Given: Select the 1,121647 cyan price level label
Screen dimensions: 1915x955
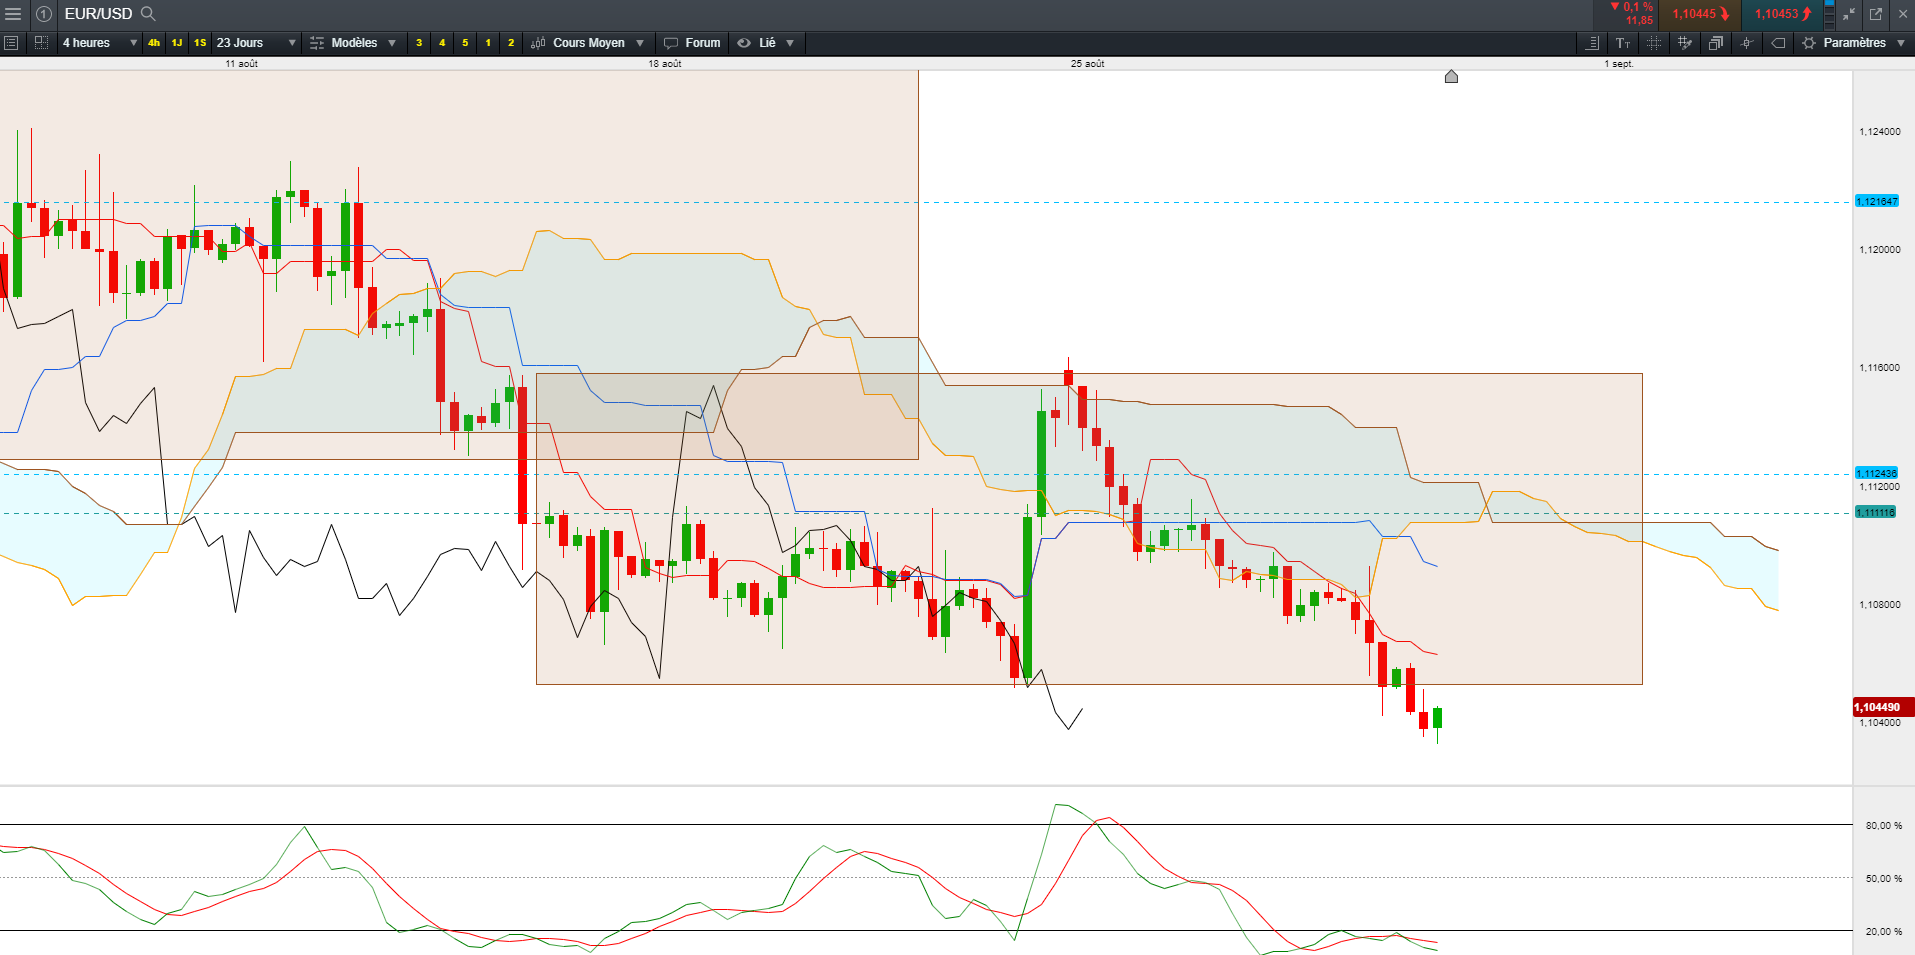Looking at the screenshot, I should click(x=1877, y=202).
